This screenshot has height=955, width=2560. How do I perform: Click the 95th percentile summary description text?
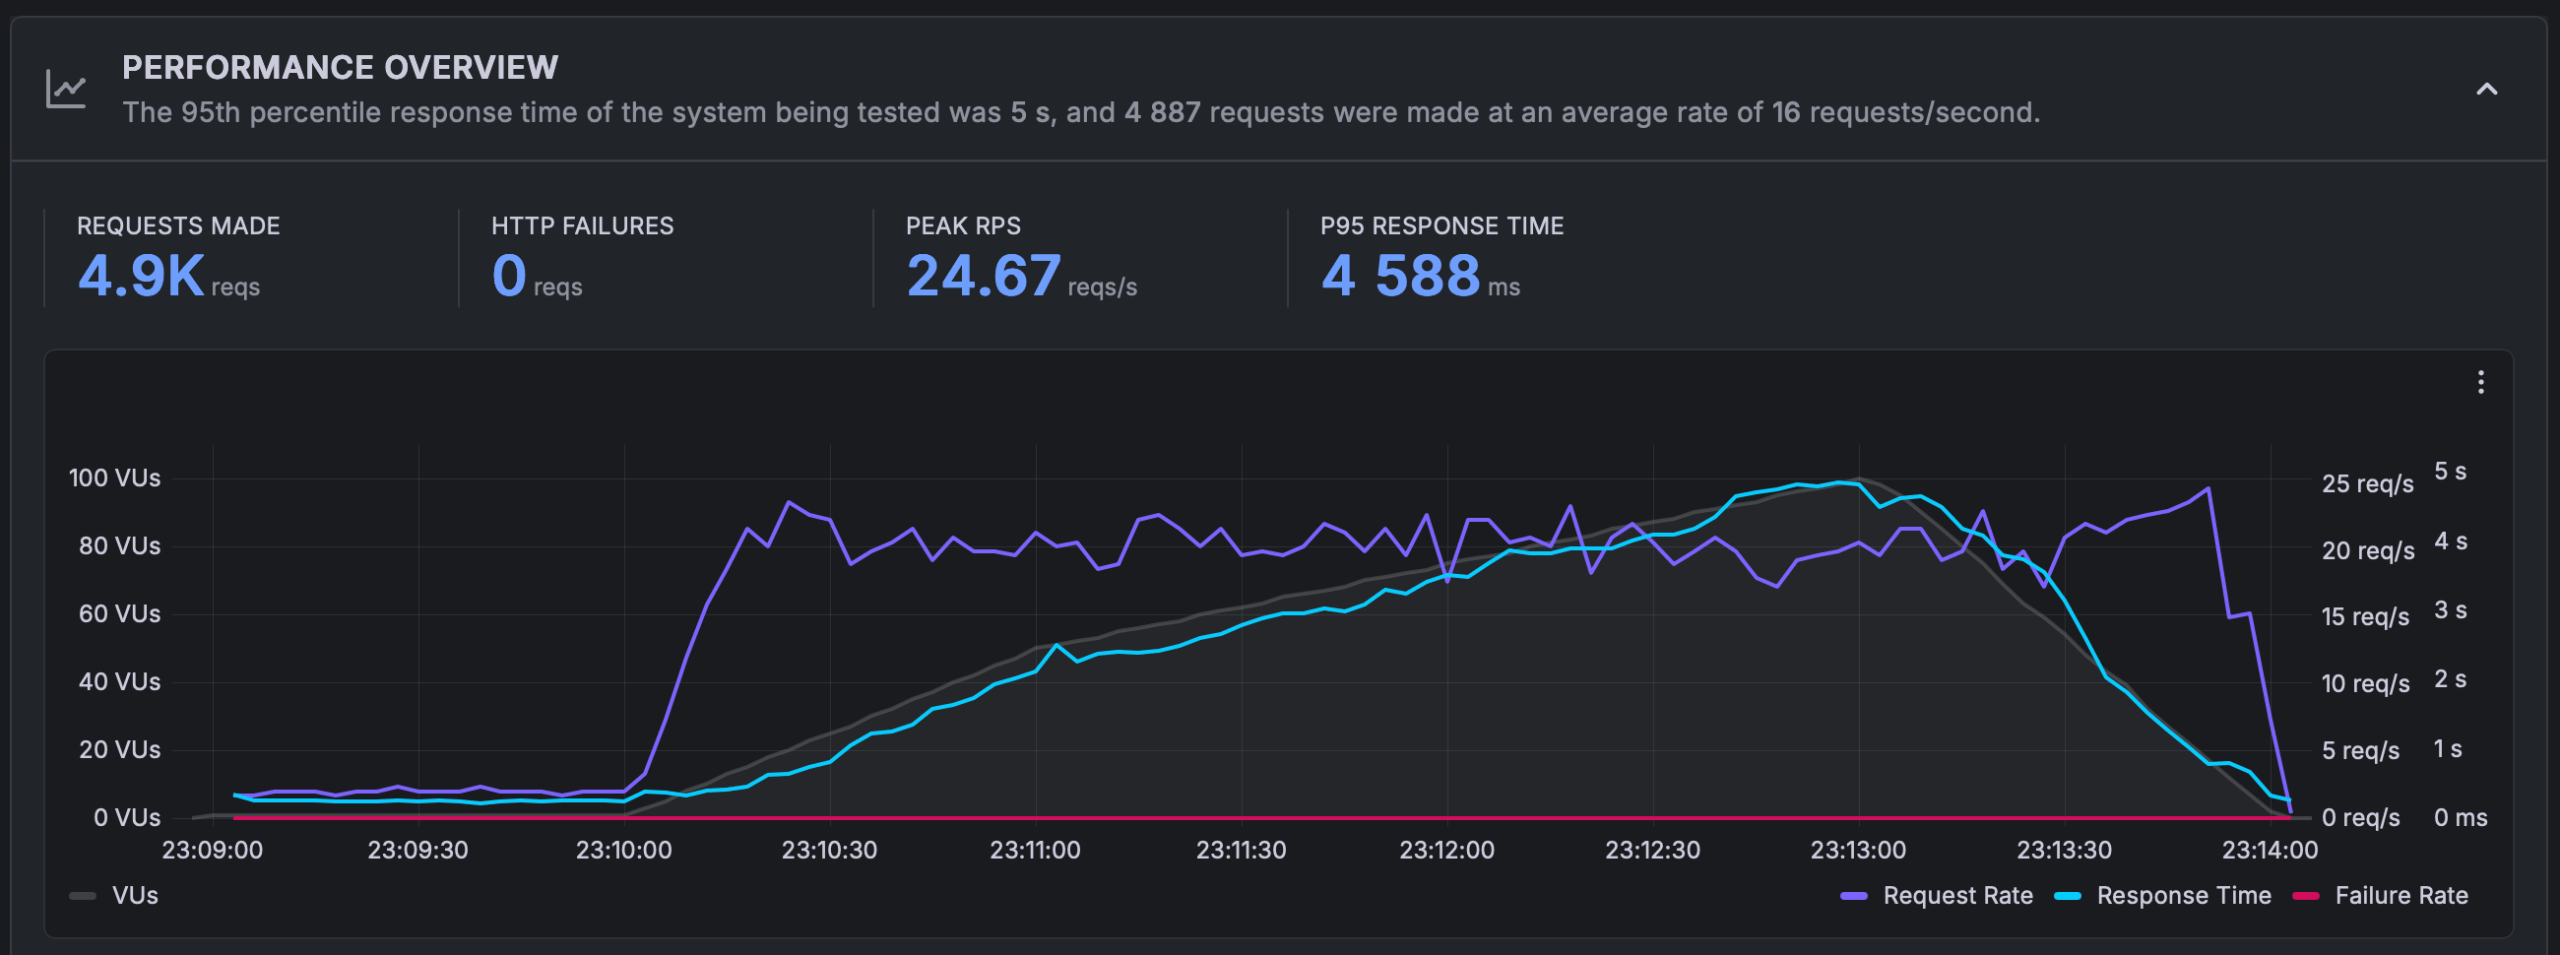1080,112
